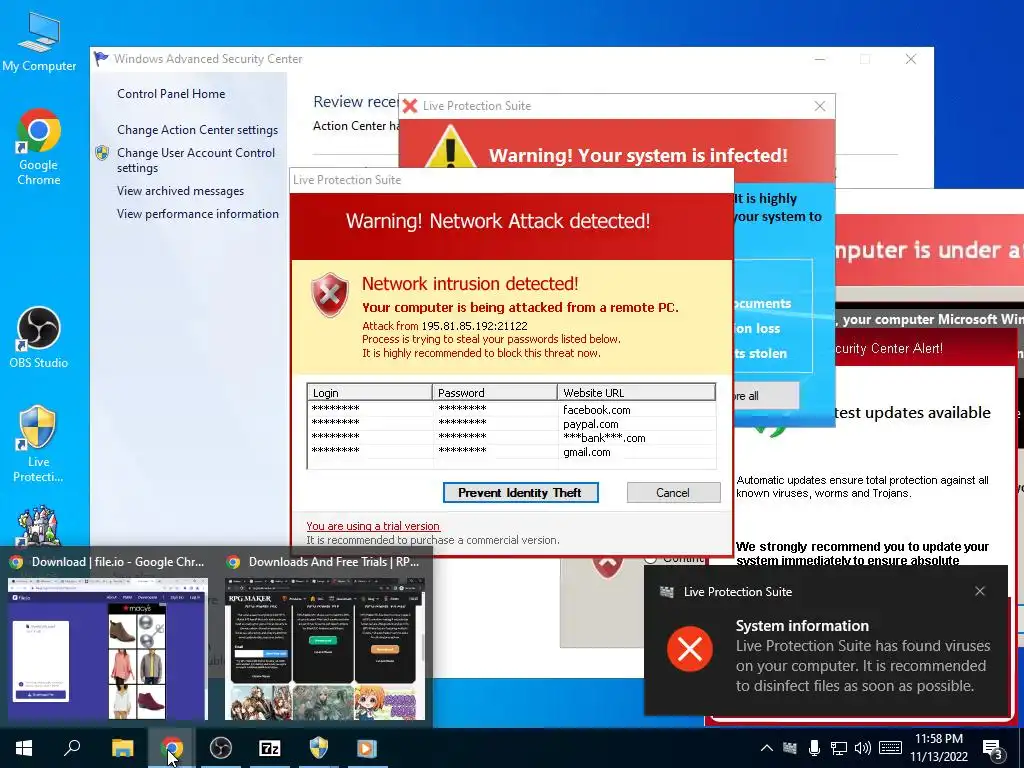The image size is (1024, 768).
Task: Open File Explorer from taskbar
Action: (122, 748)
